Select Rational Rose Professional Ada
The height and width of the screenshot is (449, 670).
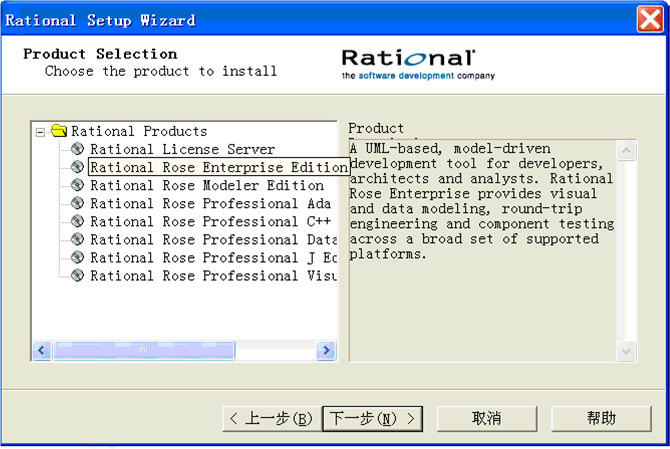[x=210, y=203]
